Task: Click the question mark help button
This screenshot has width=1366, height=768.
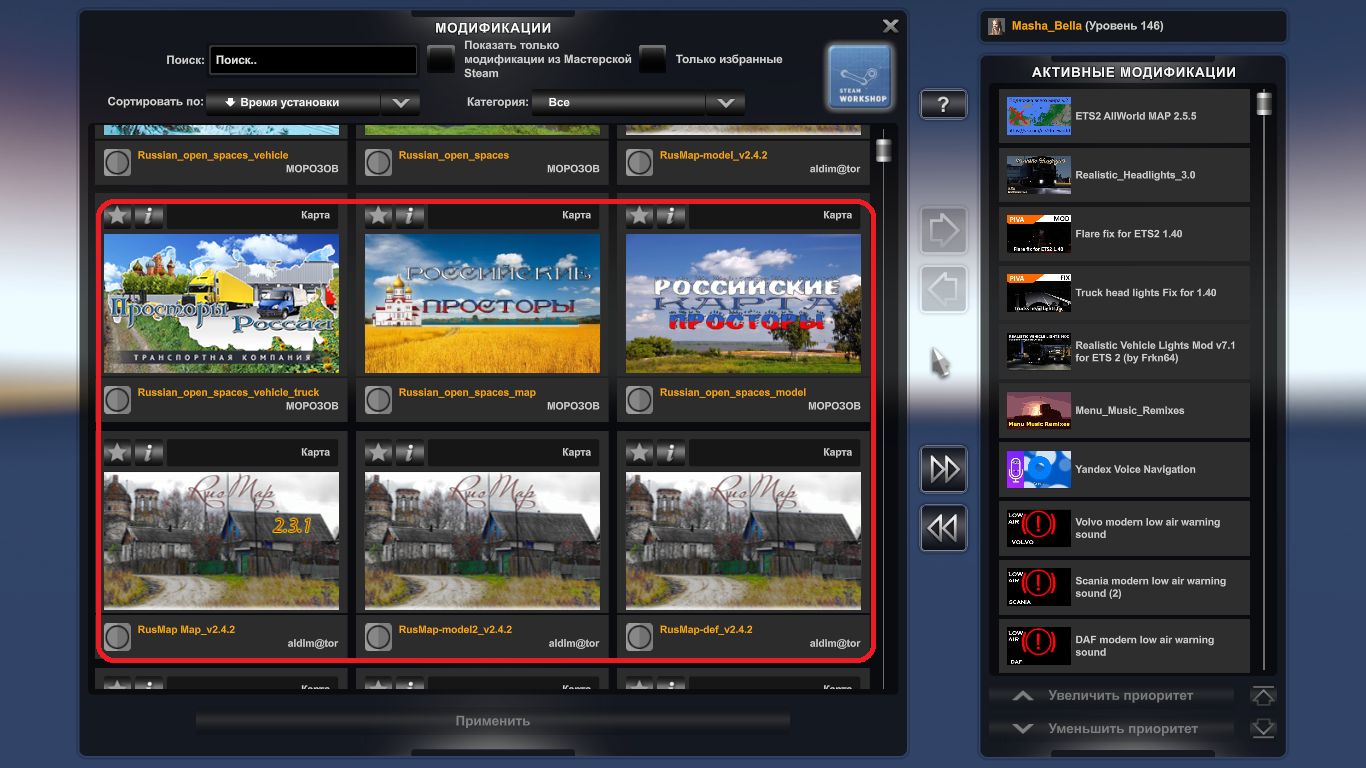Action: tap(943, 104)
